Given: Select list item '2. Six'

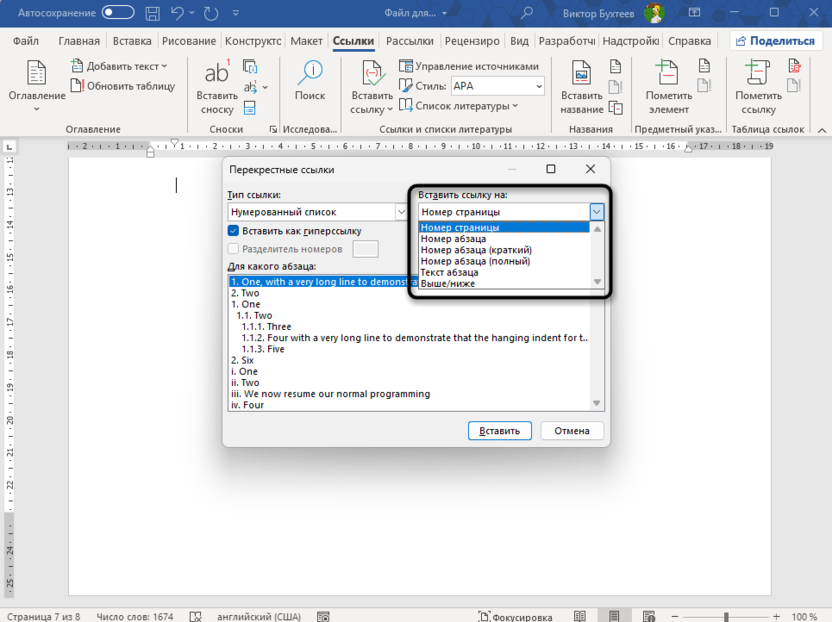Looking at the screenshot, I should point(410,360).
